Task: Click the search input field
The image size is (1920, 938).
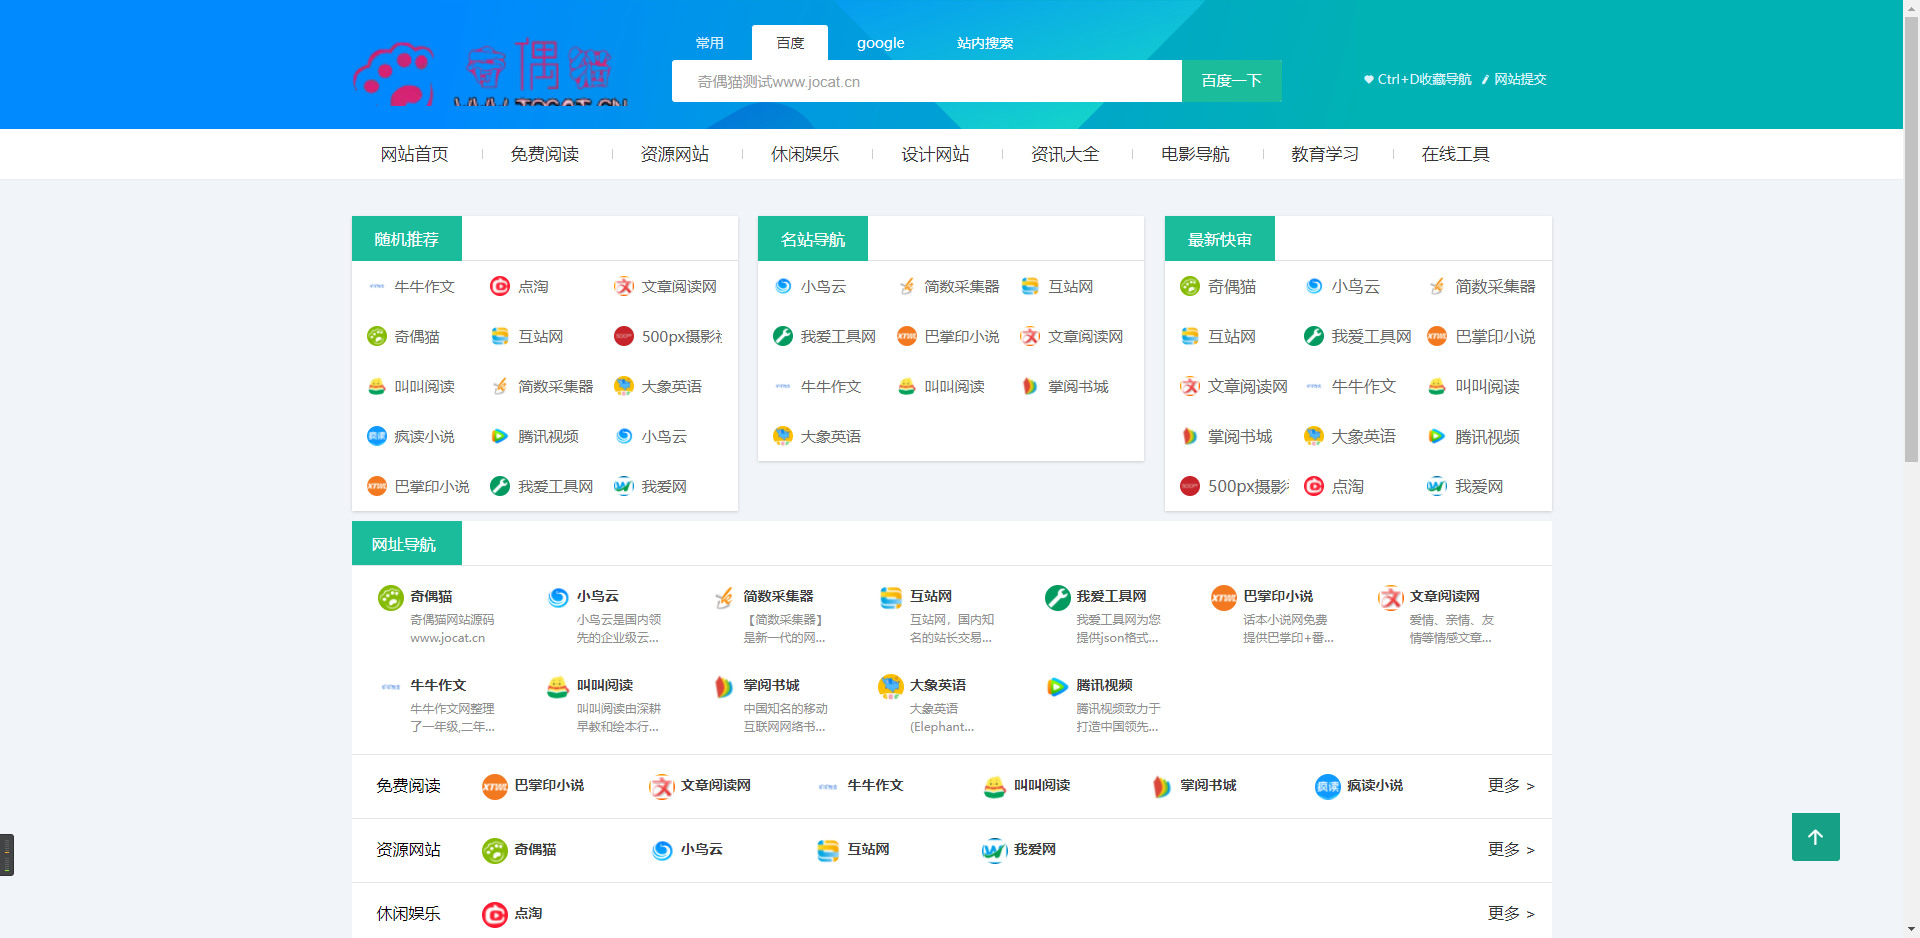Action: (x=927, y=81)
